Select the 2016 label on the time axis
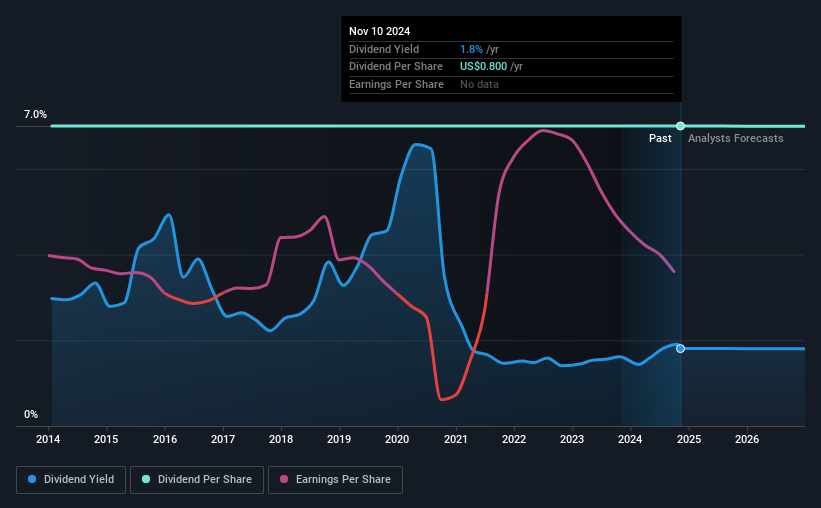The width and height of the screenshot is (821, 508). coord(165,439)
